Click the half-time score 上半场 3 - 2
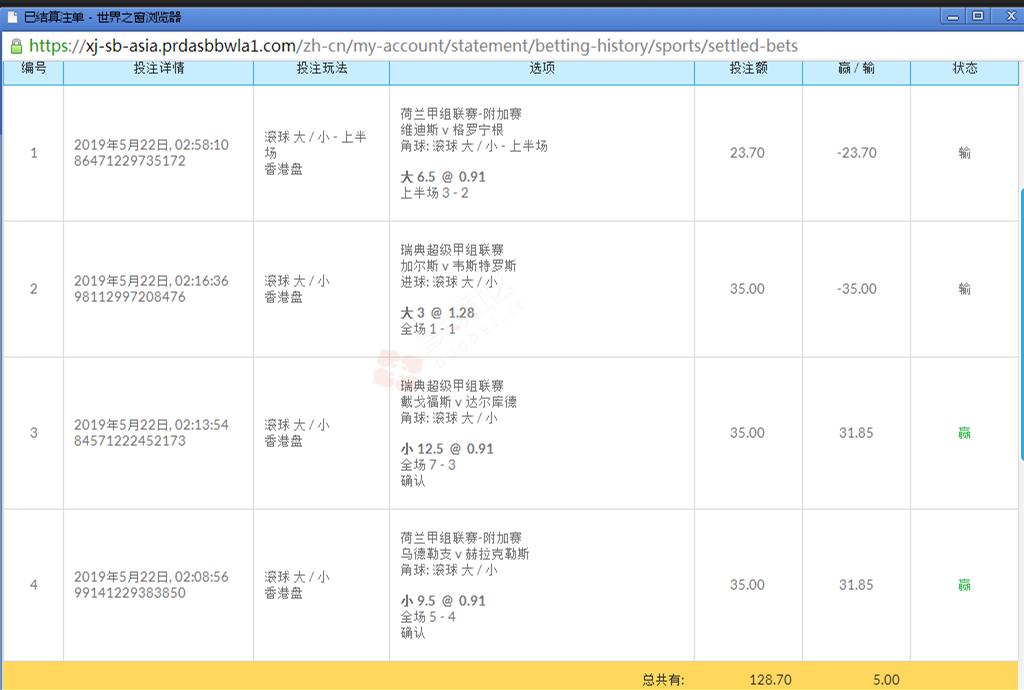Viewport: 1024px width, 690px height. coord(434,193)
